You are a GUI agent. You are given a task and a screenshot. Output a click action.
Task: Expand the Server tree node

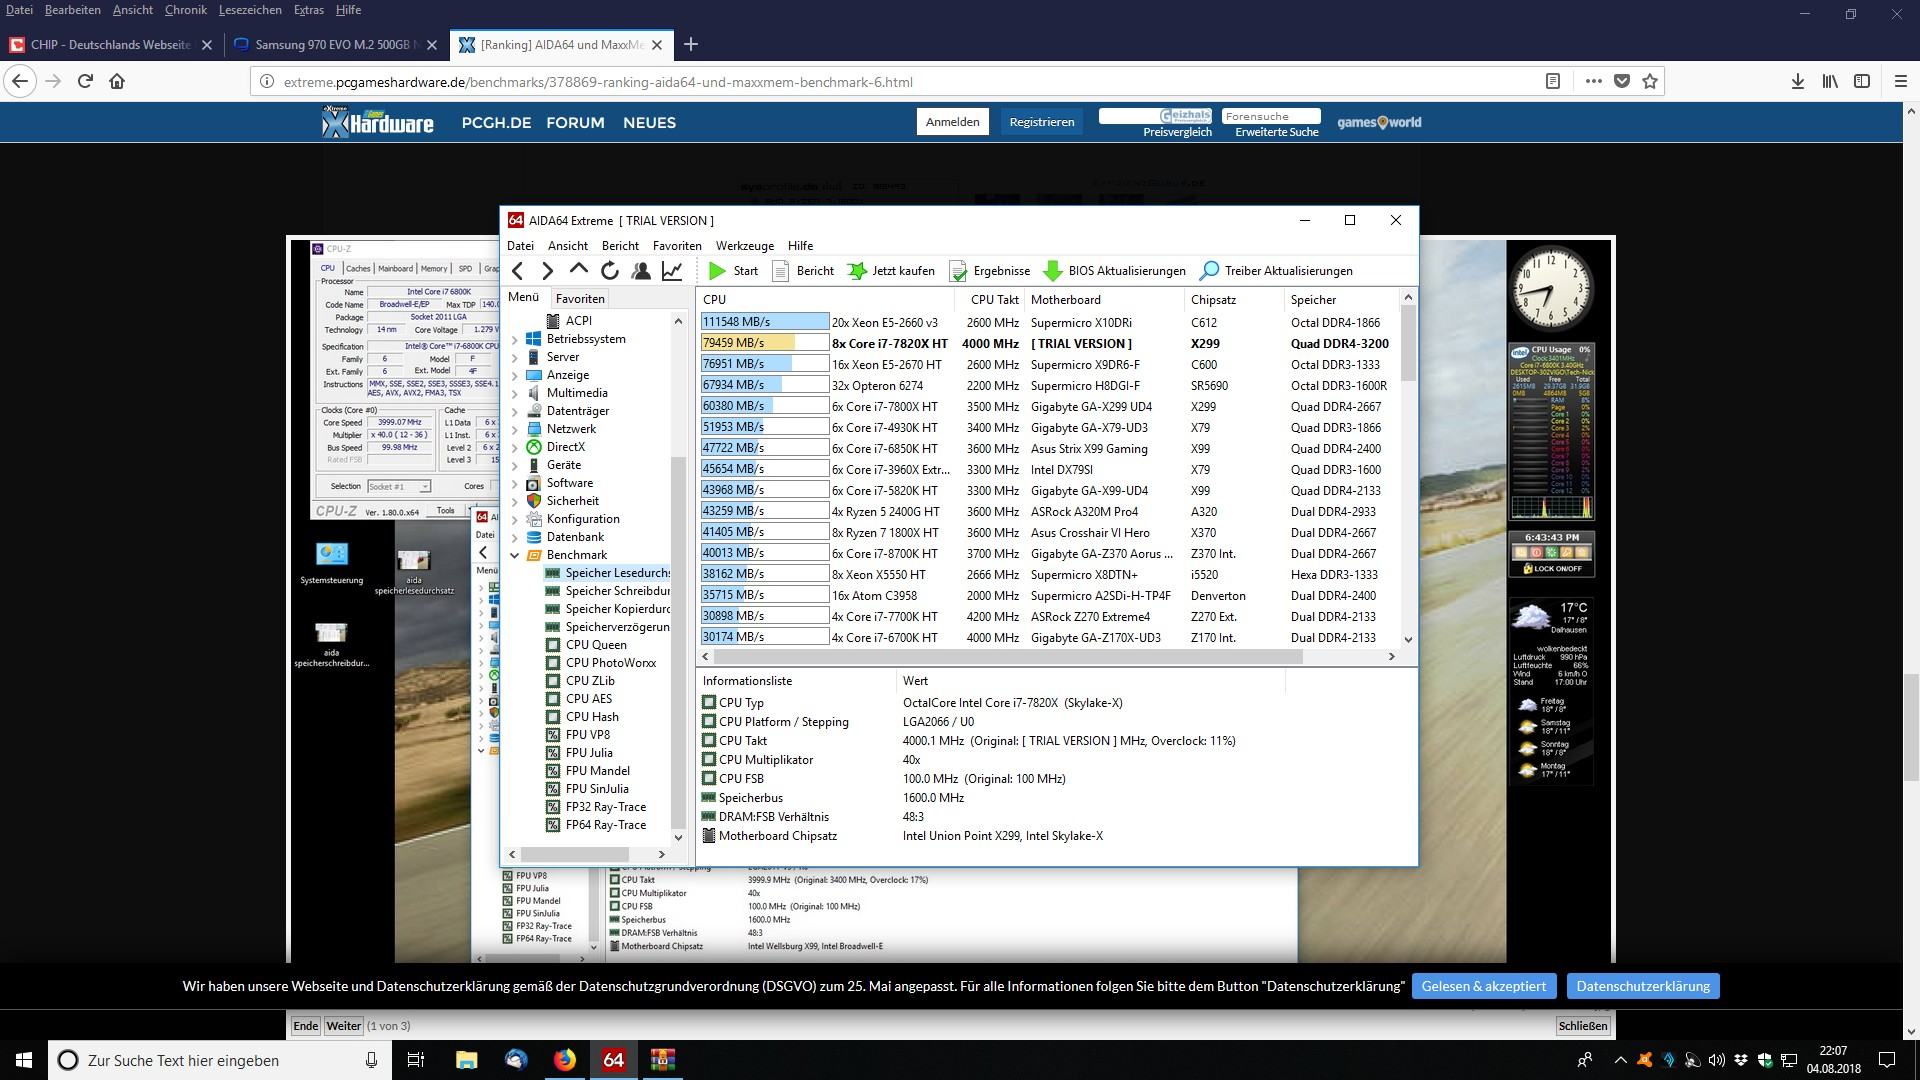coord(515,357)
